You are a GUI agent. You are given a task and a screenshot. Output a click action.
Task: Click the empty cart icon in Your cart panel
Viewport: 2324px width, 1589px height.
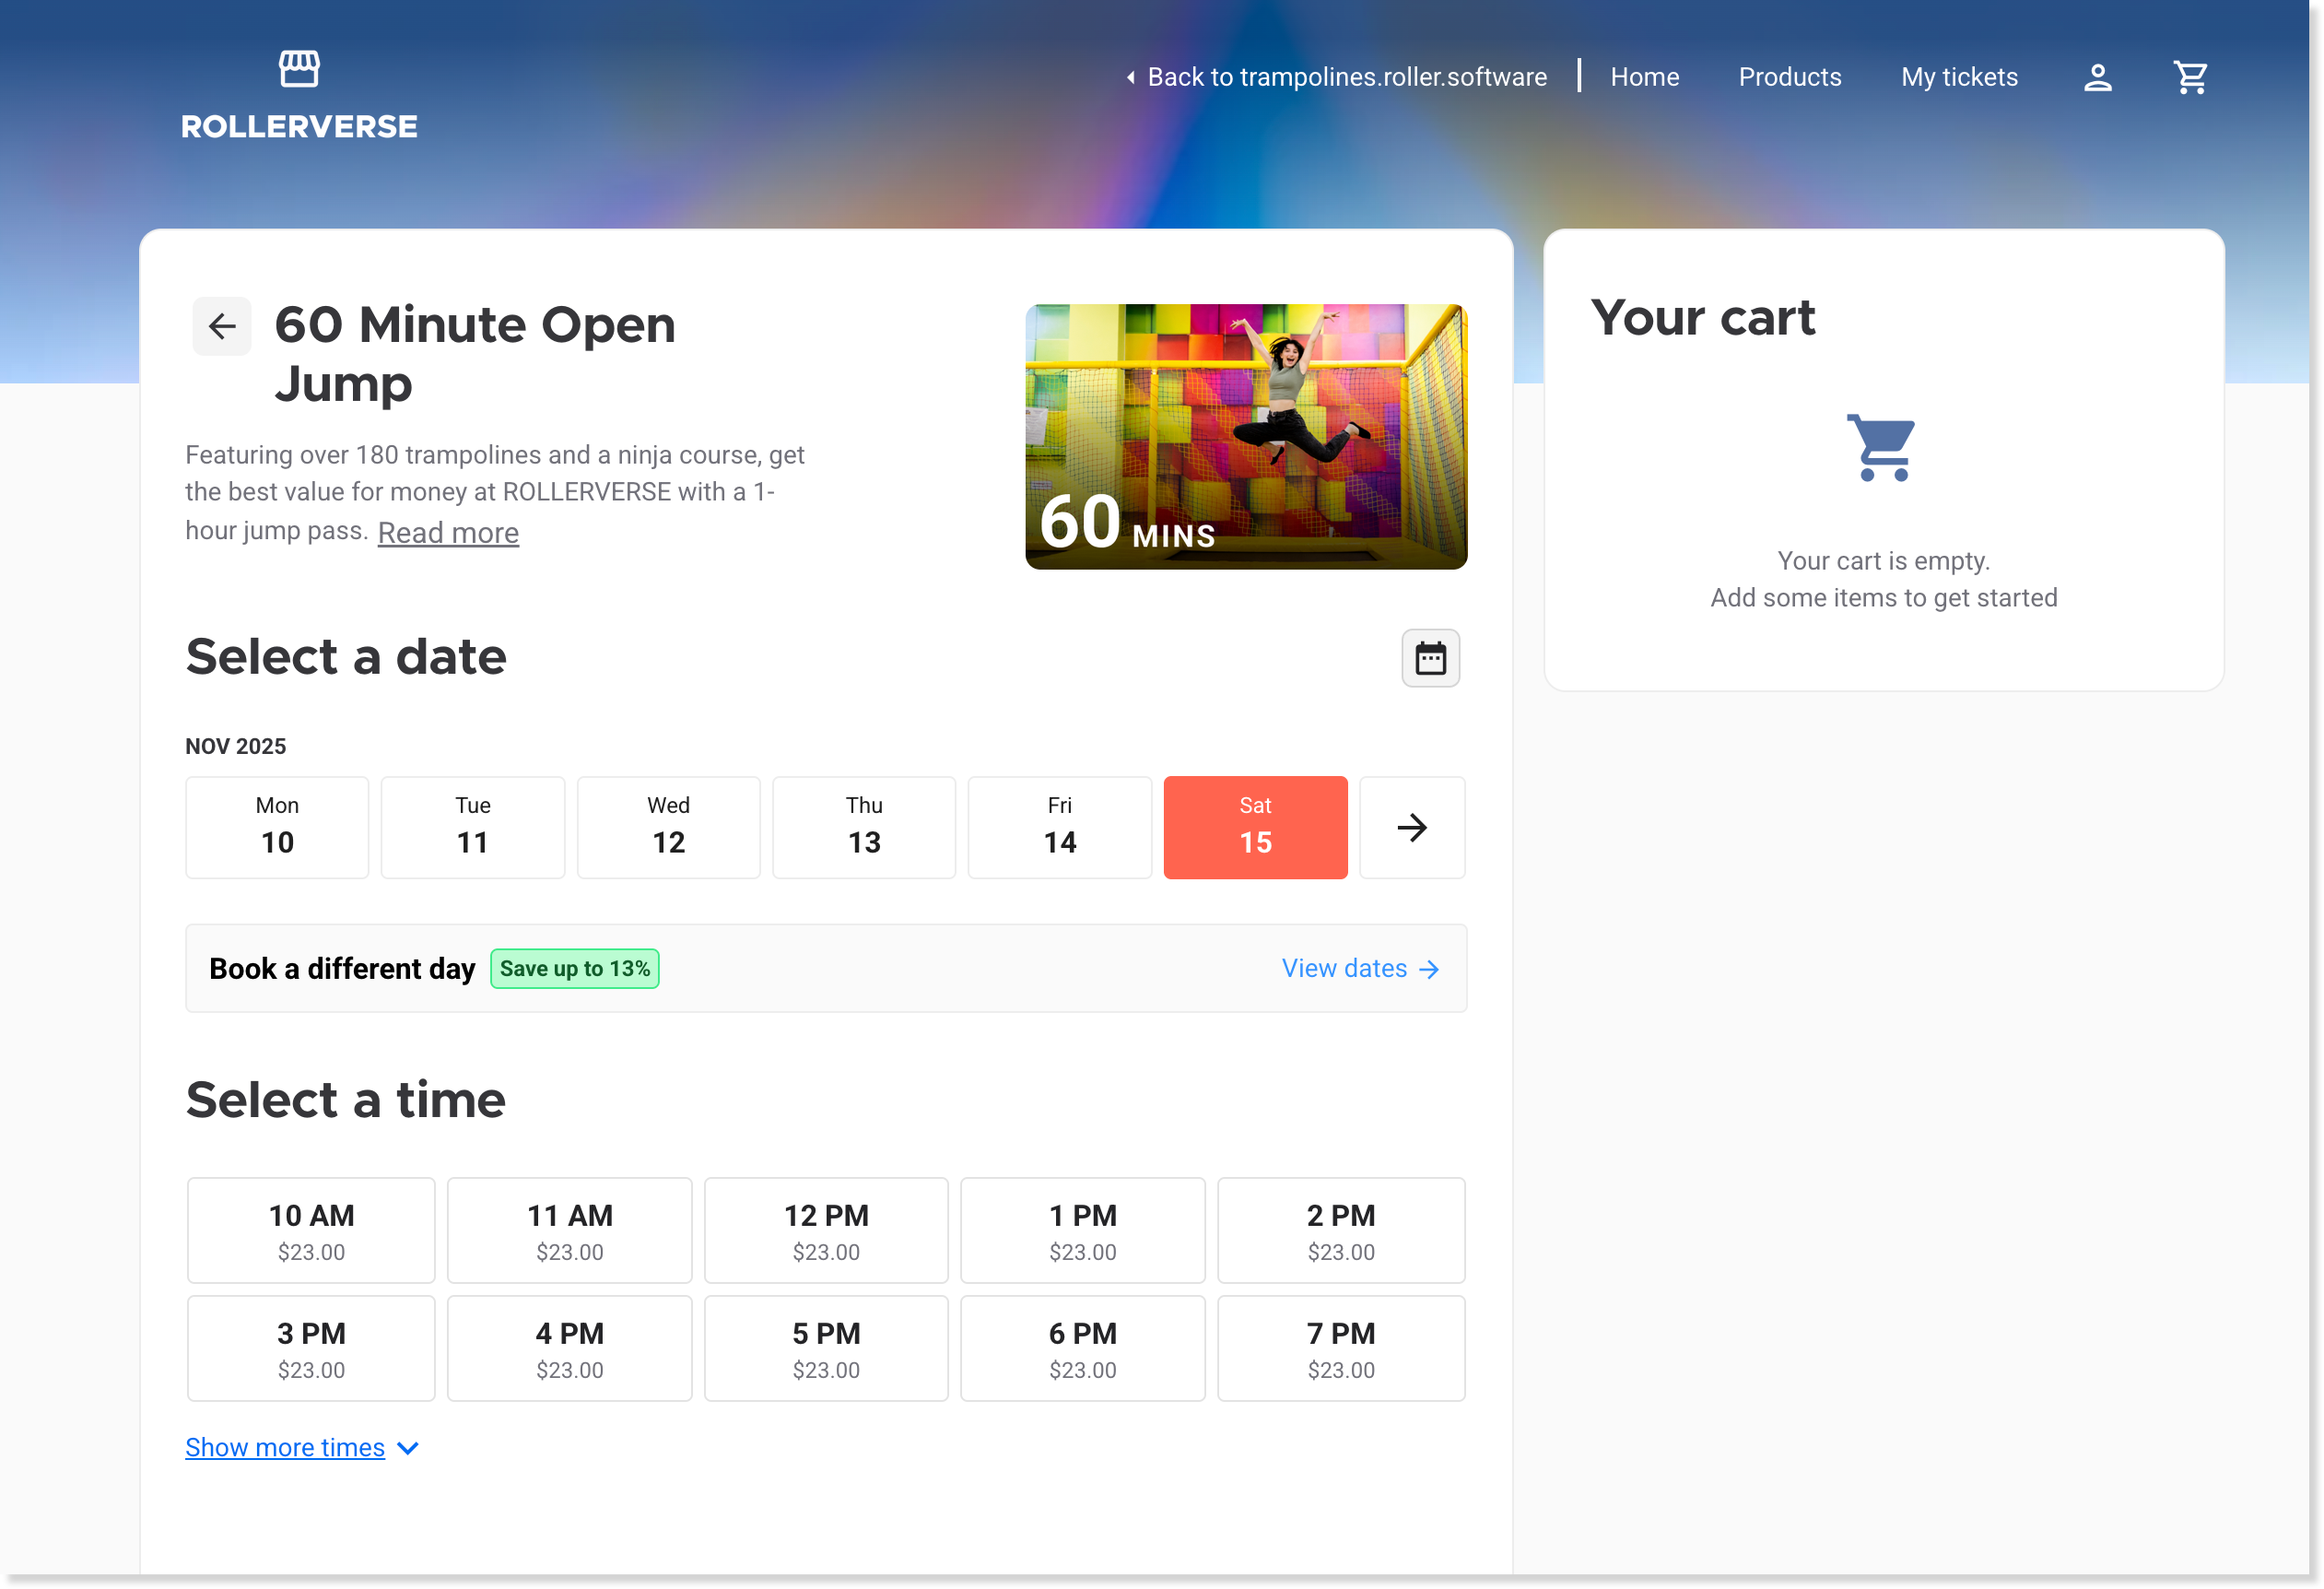point(1883,448)
